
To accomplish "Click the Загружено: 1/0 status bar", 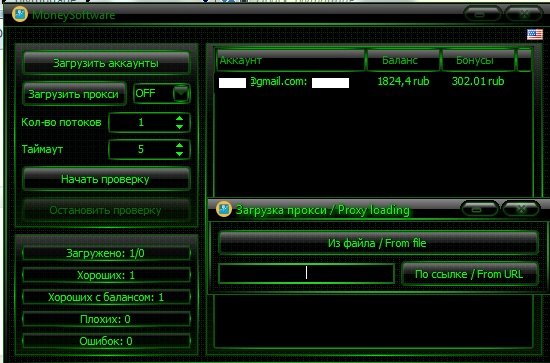I will coord(106,253).
